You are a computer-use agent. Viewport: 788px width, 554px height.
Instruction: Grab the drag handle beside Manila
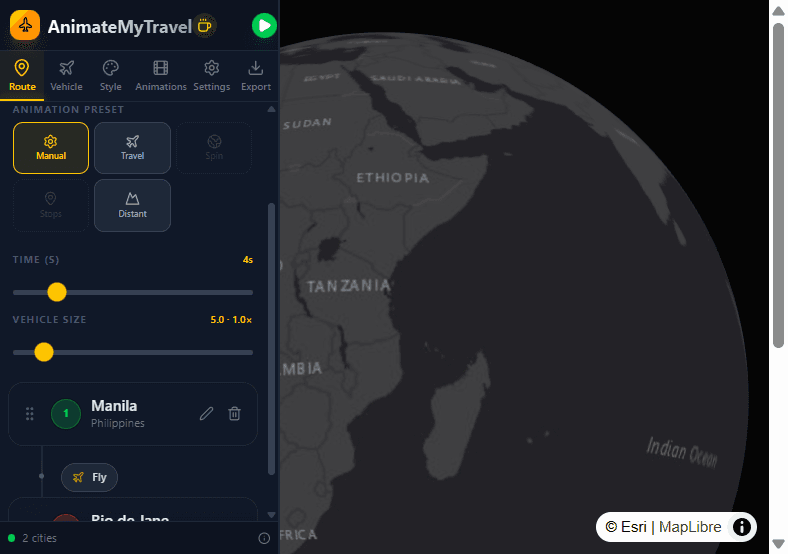30,414
